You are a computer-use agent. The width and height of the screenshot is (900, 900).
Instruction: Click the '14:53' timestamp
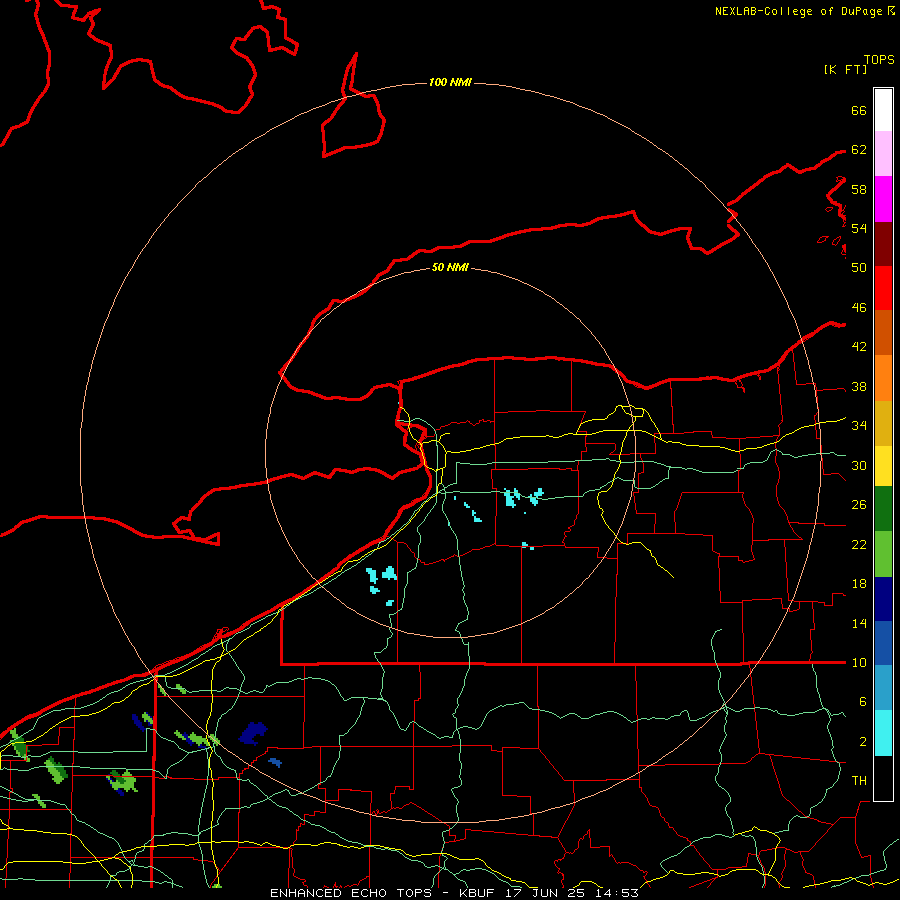coord(616,893)
